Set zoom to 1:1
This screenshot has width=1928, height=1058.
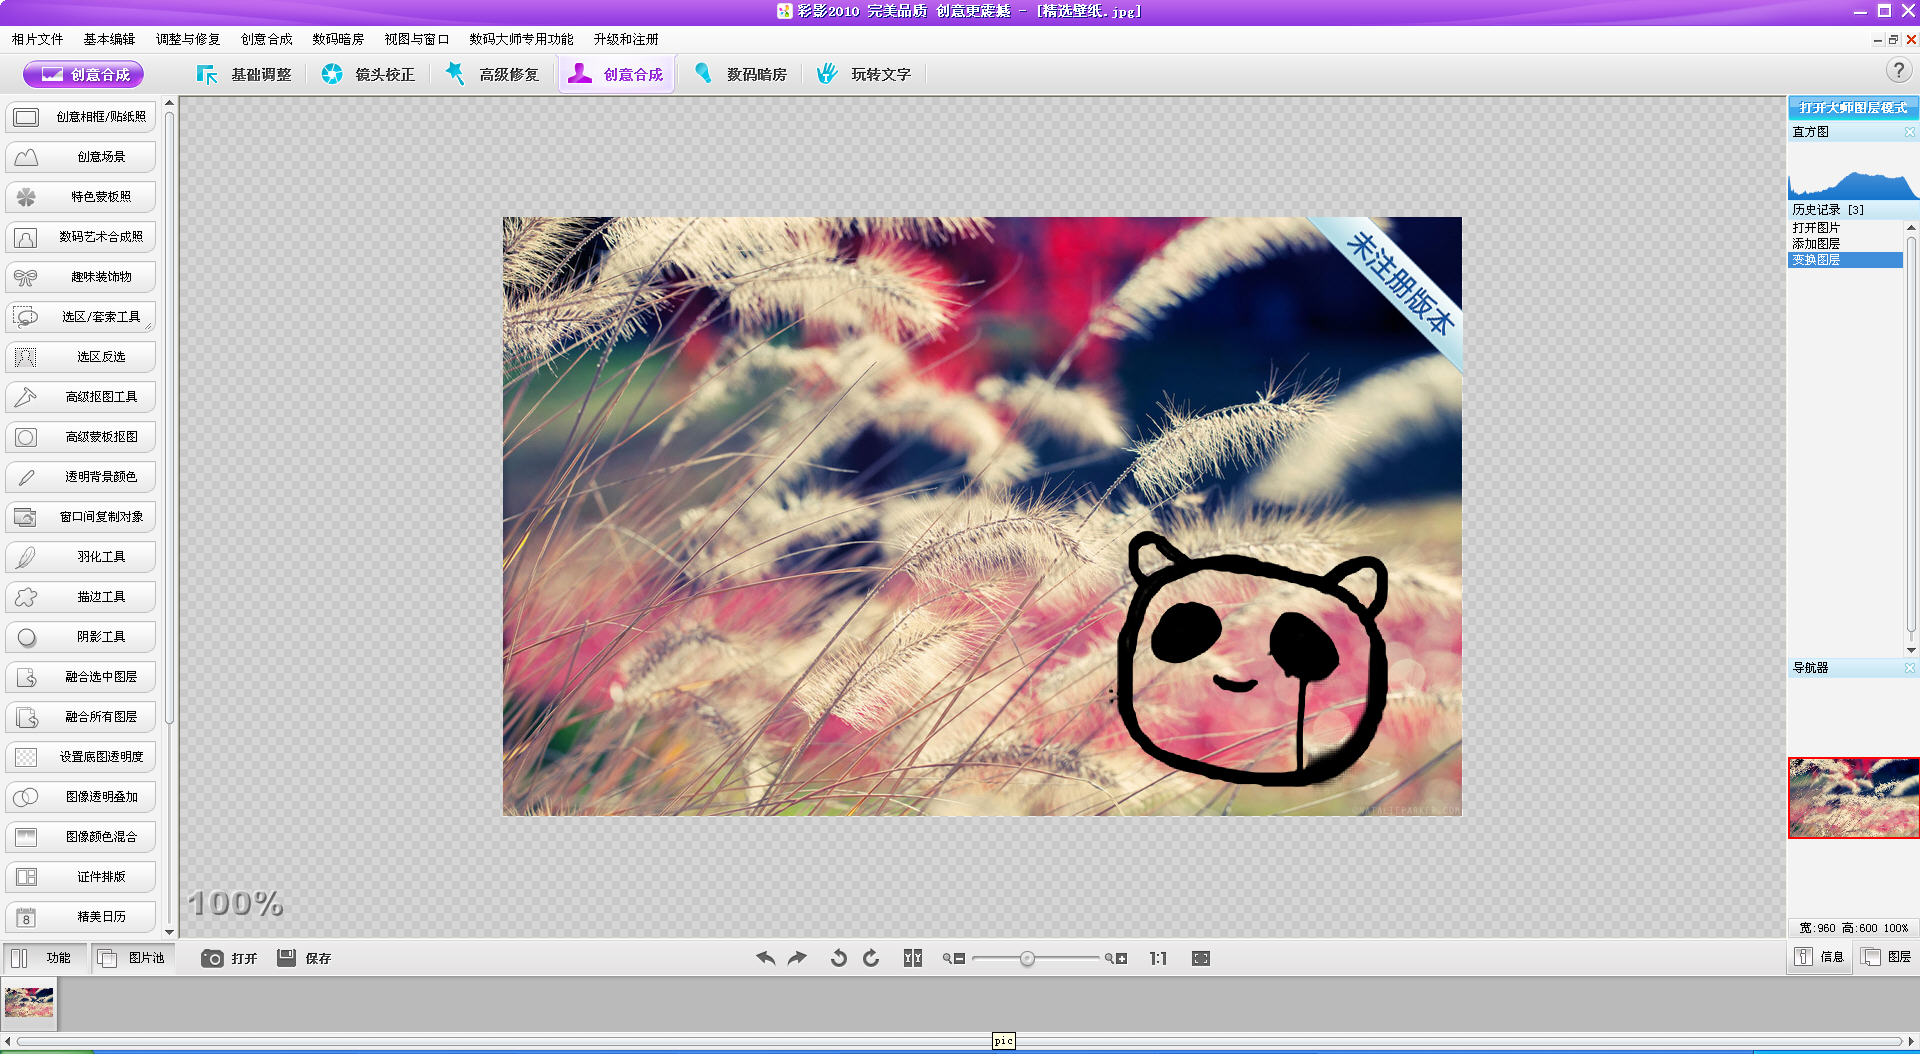click(x=1158, y=958)
